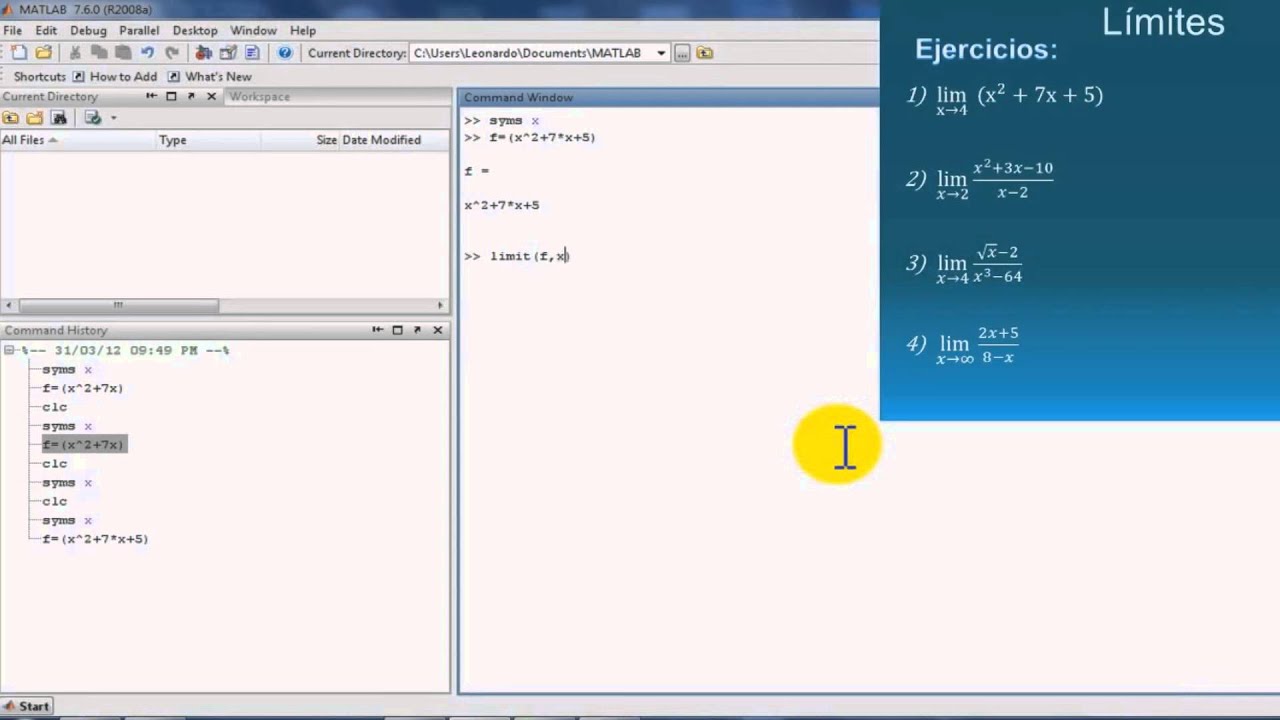This screenshot has height=720, width=1280.
Task: Open dropdown arrow beside the actions icon
Action: point(113,118)
